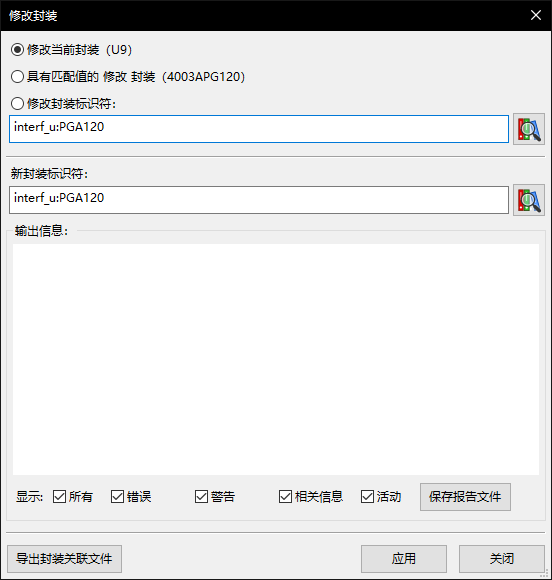Focus the 新封装标识符 text field
The width and height of the screenshot is (552, 580).
click(259, 200)
